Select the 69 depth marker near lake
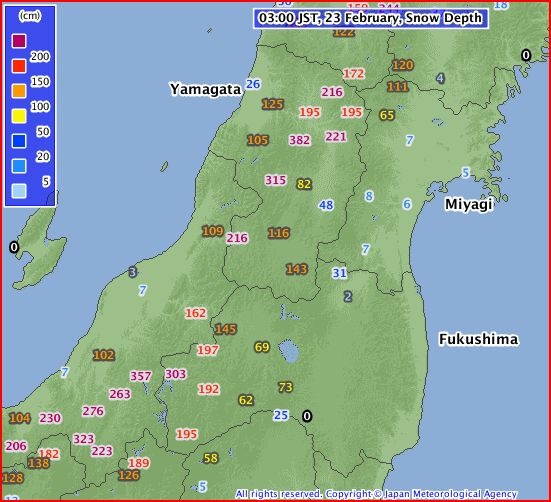Image resolution: width=551 pixels, height=502 pixels. tap(262, 347)
